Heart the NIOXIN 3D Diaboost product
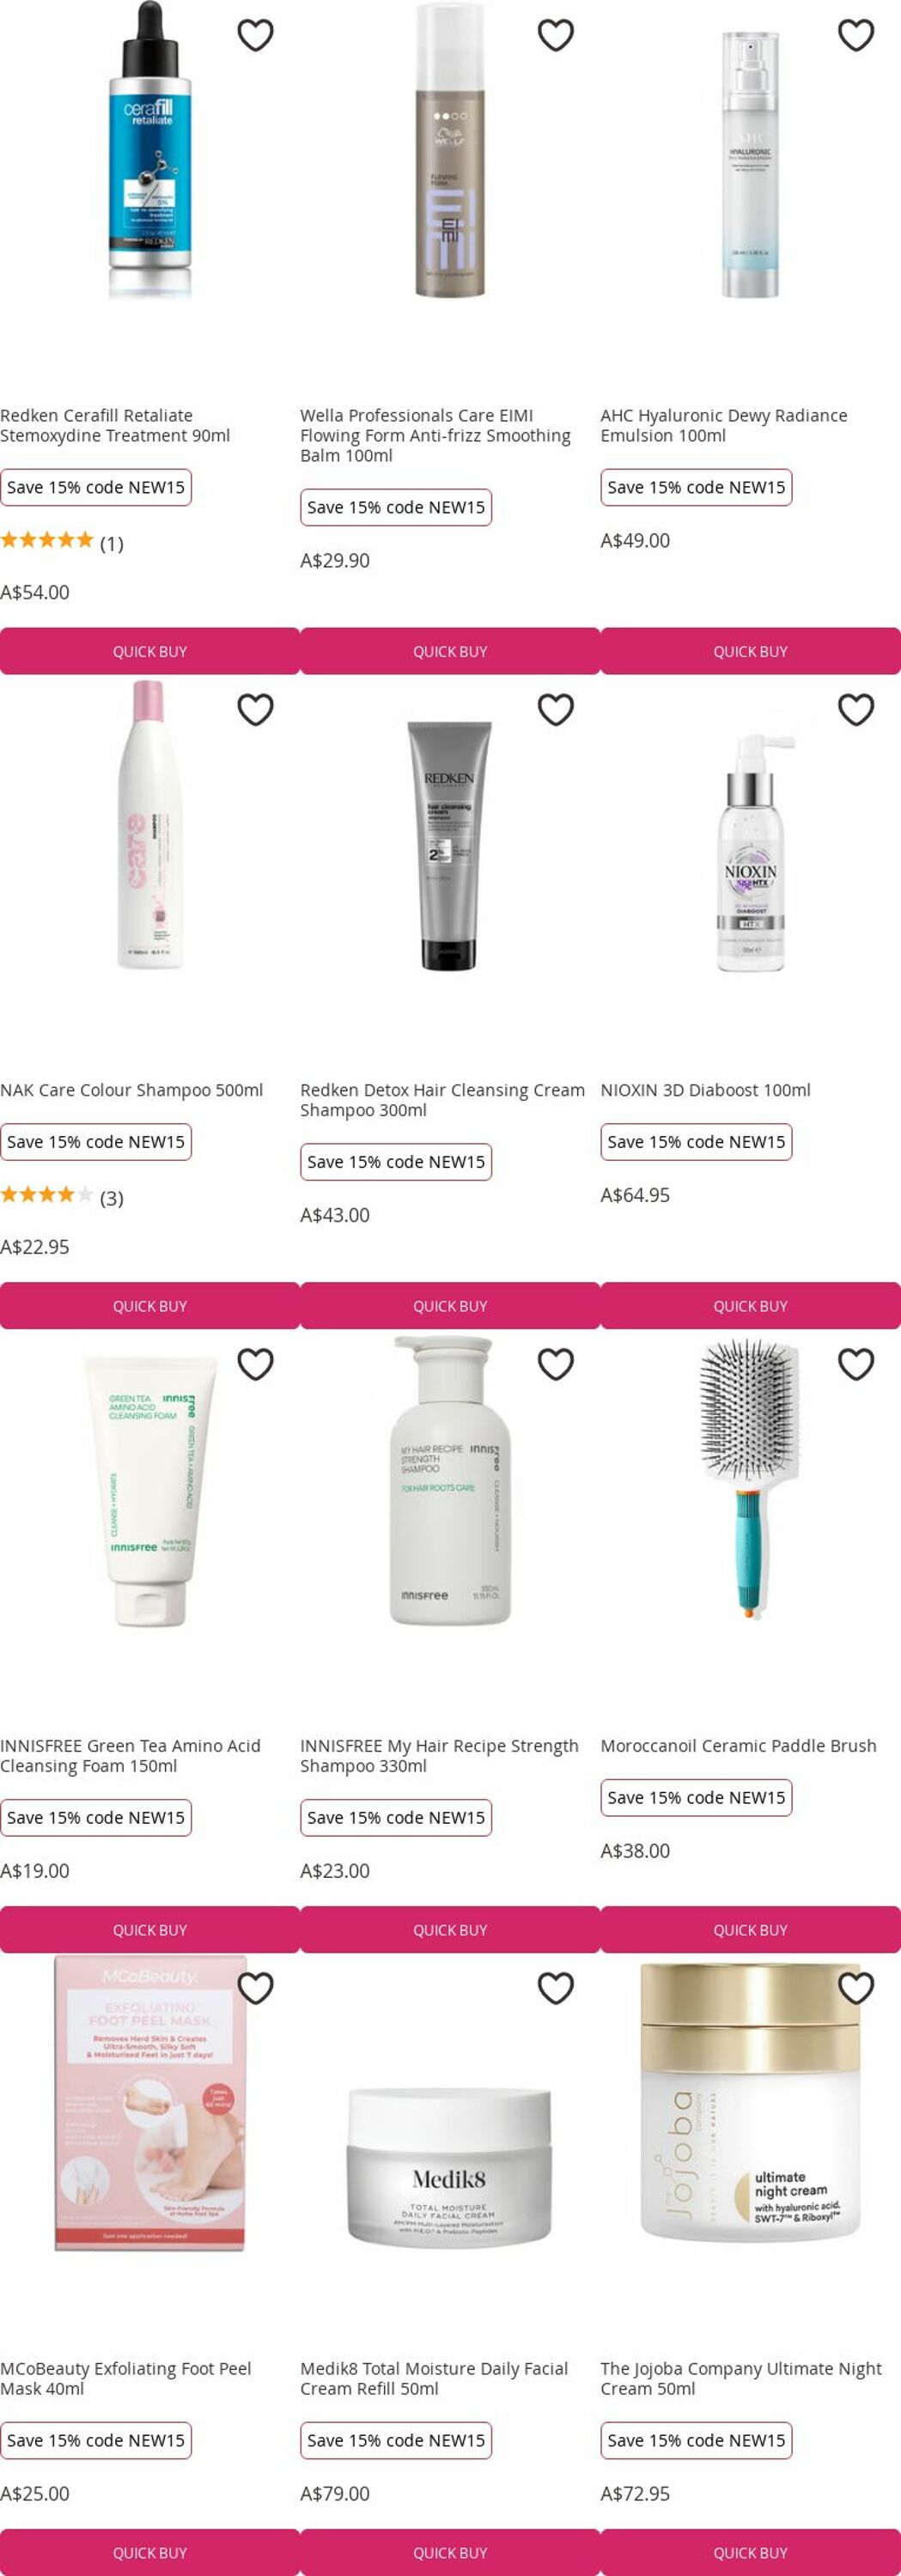 (x=855, y=709)
